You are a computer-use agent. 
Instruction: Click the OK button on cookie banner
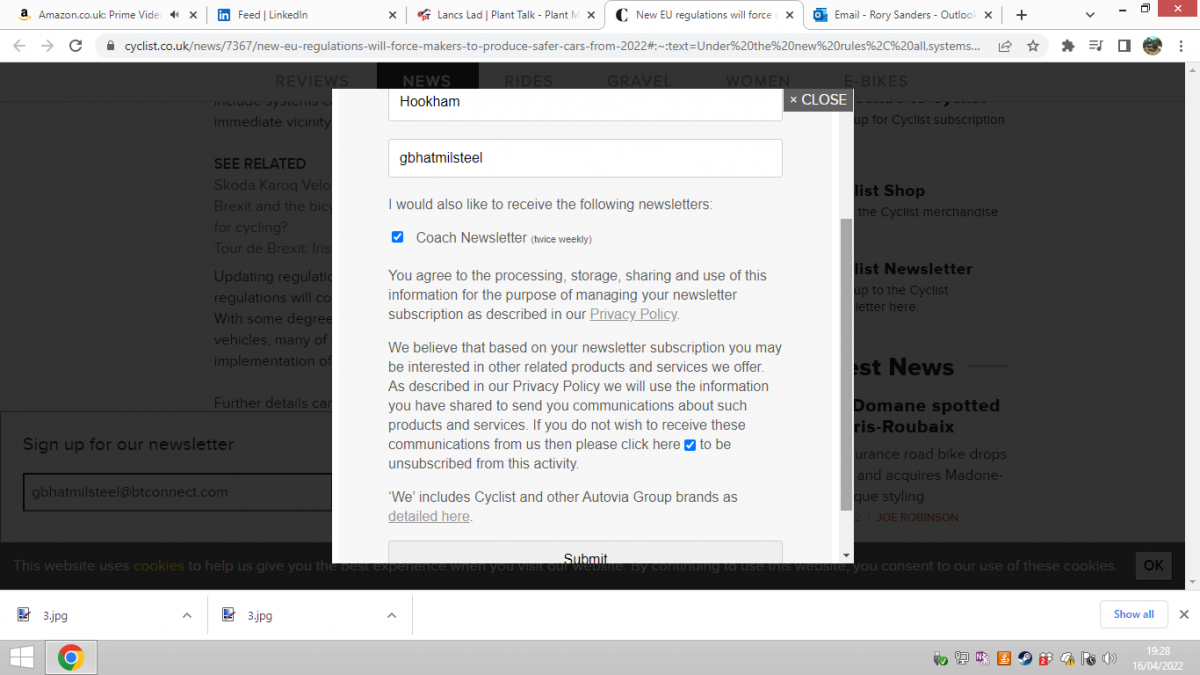tap(1153, 565)
